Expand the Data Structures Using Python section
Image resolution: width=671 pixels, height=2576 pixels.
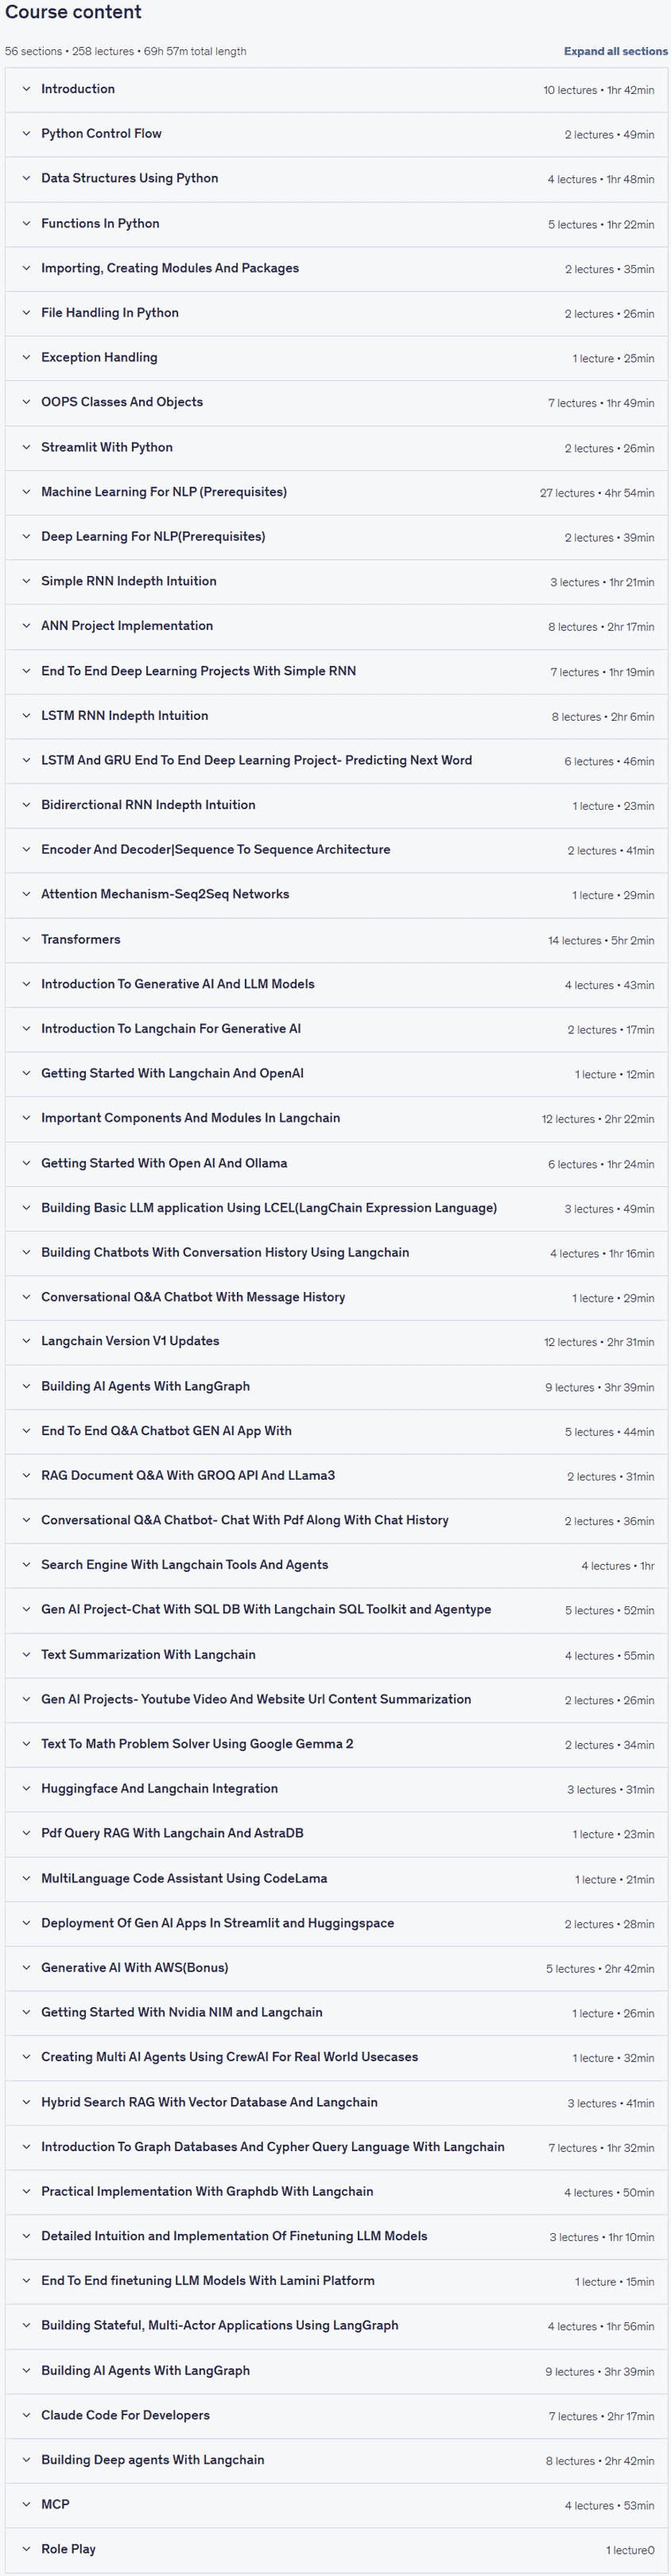coord(336,179)
